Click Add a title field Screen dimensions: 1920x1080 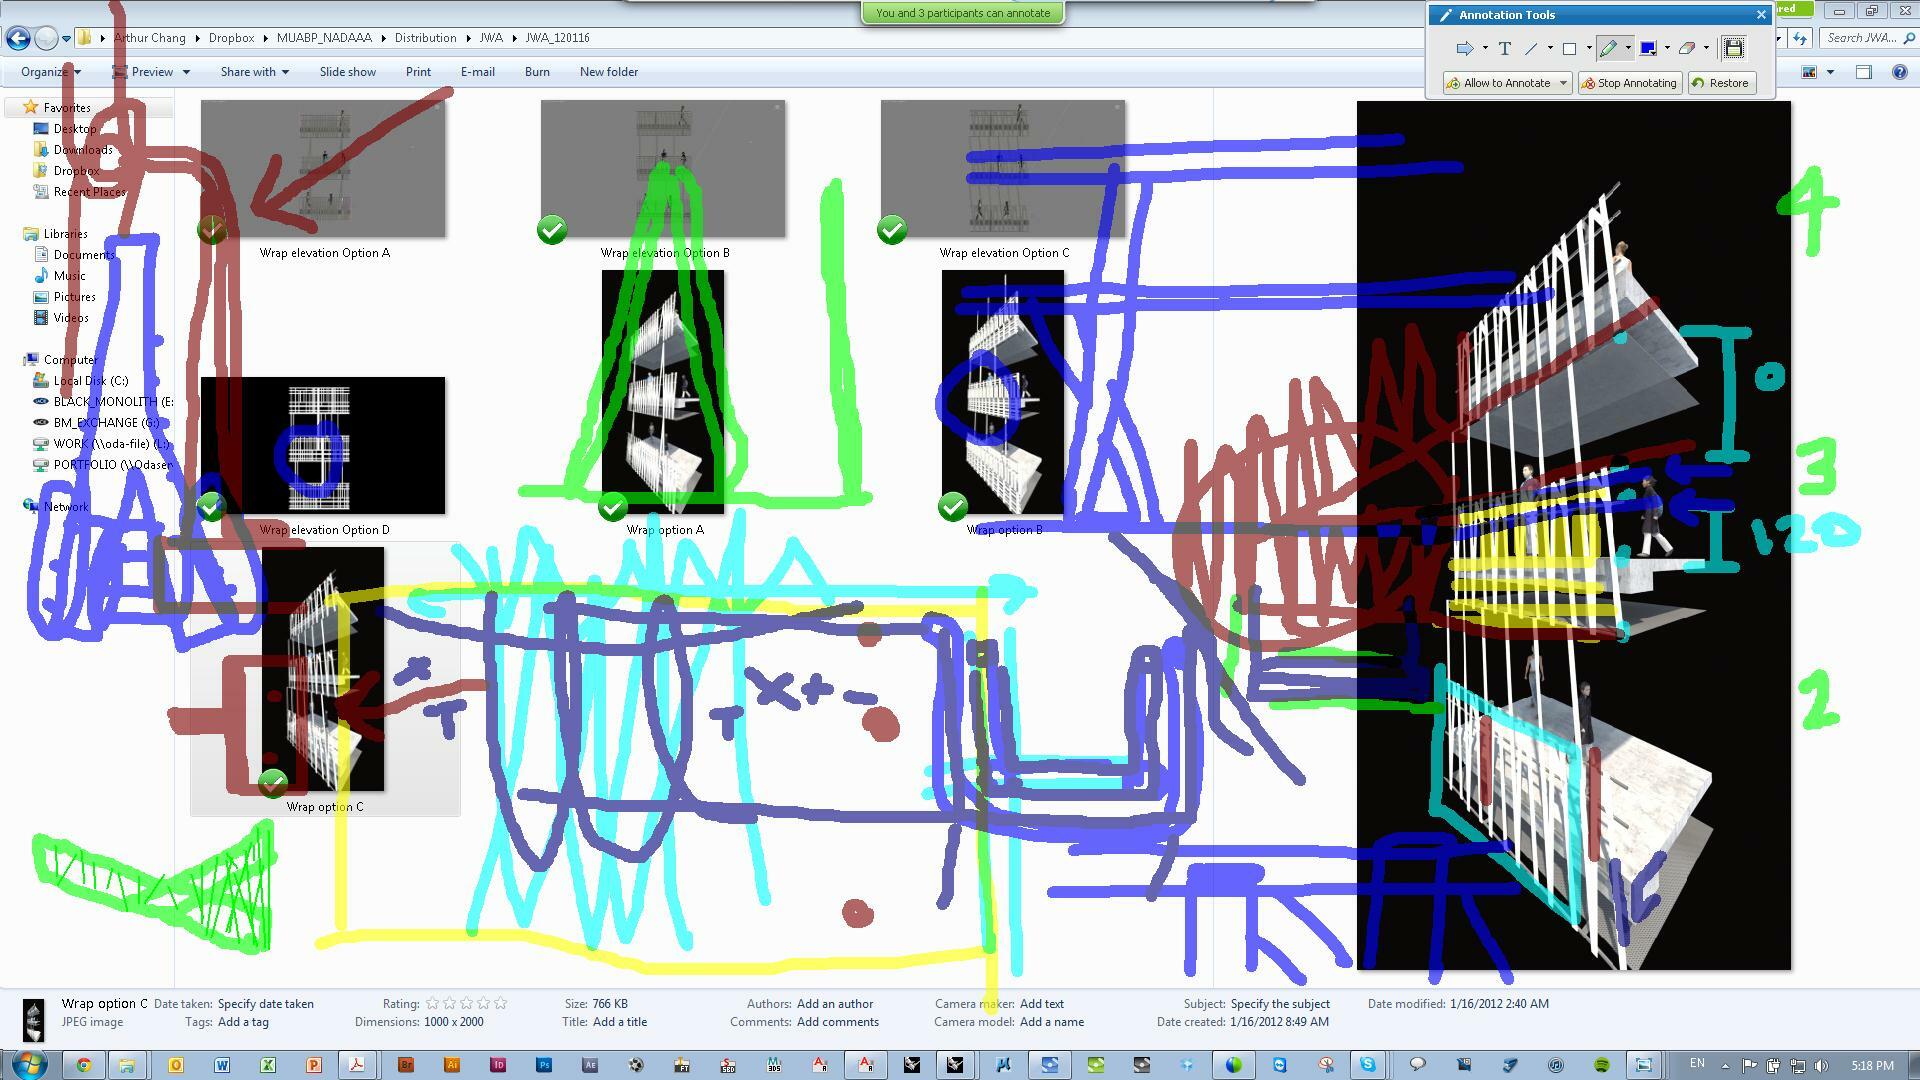[620, 1022]
